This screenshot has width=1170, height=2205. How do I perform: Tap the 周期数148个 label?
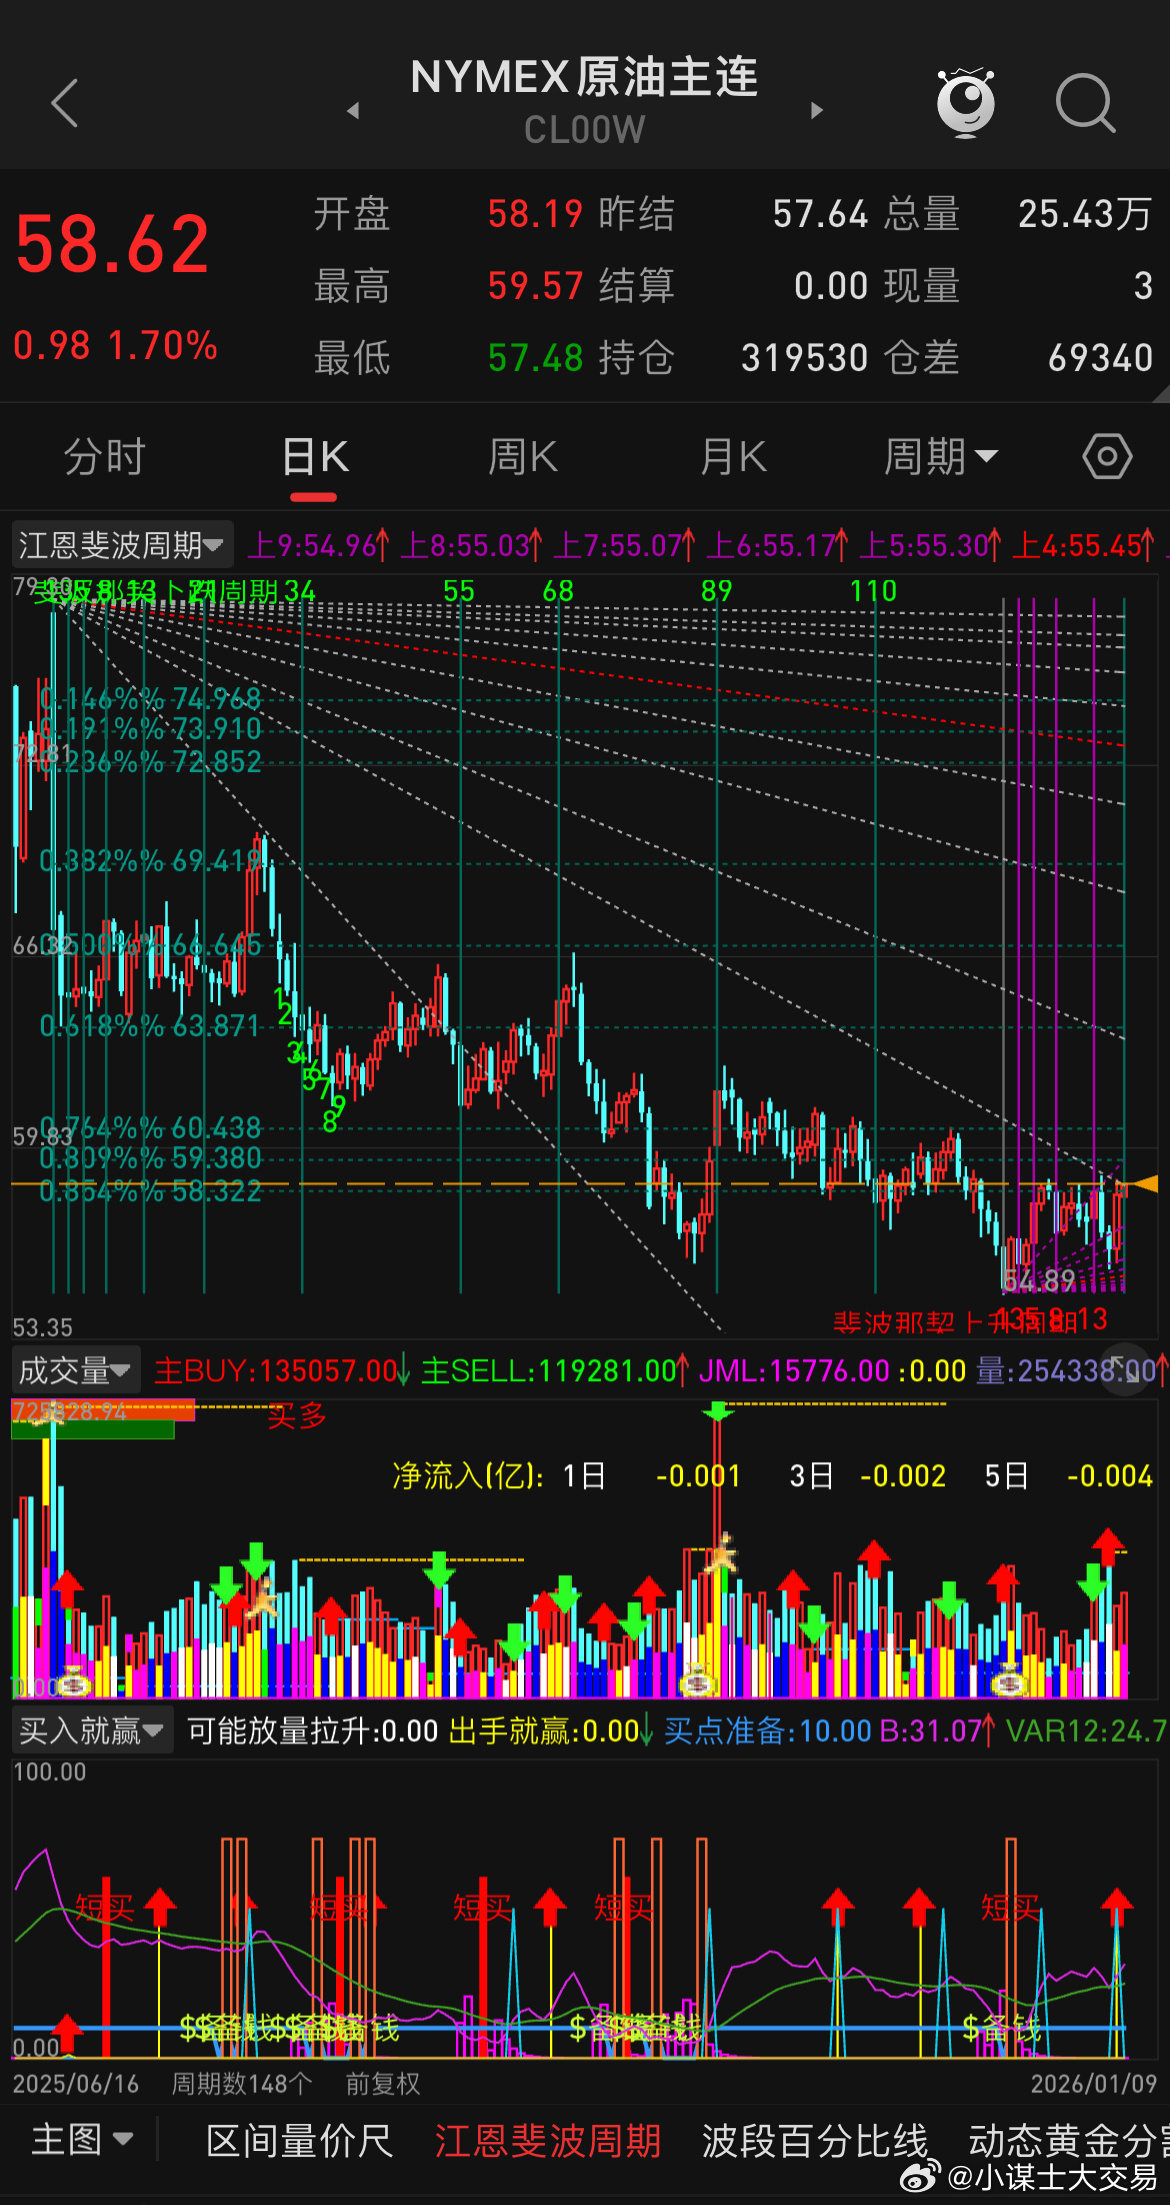pos(242,2083)
